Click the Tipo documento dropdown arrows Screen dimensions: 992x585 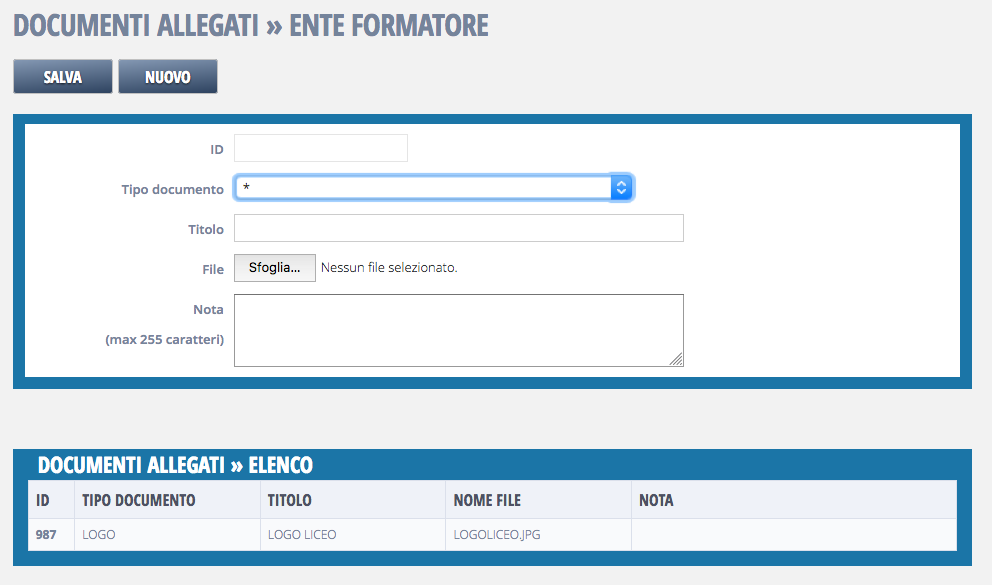(x=621, y=188)
